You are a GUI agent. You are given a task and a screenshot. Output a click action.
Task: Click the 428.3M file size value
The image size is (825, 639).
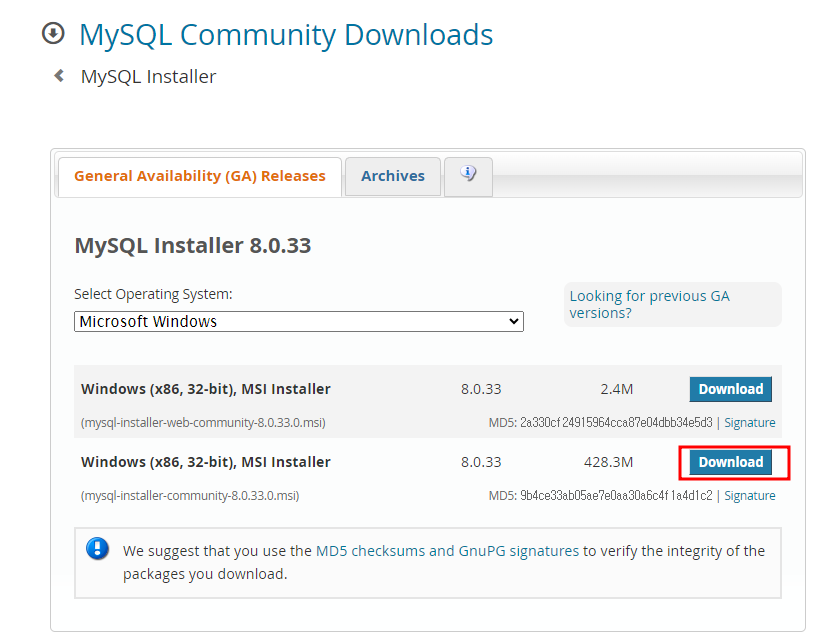[x=609, y=462]
